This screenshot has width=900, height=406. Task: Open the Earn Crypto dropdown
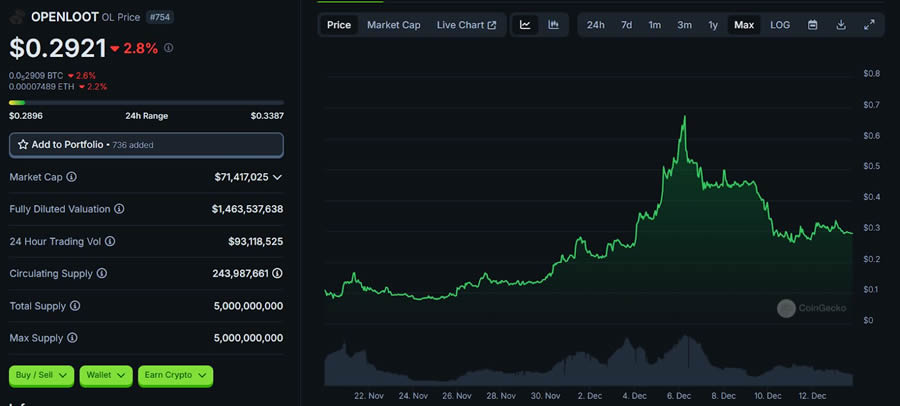click(176, 375)
